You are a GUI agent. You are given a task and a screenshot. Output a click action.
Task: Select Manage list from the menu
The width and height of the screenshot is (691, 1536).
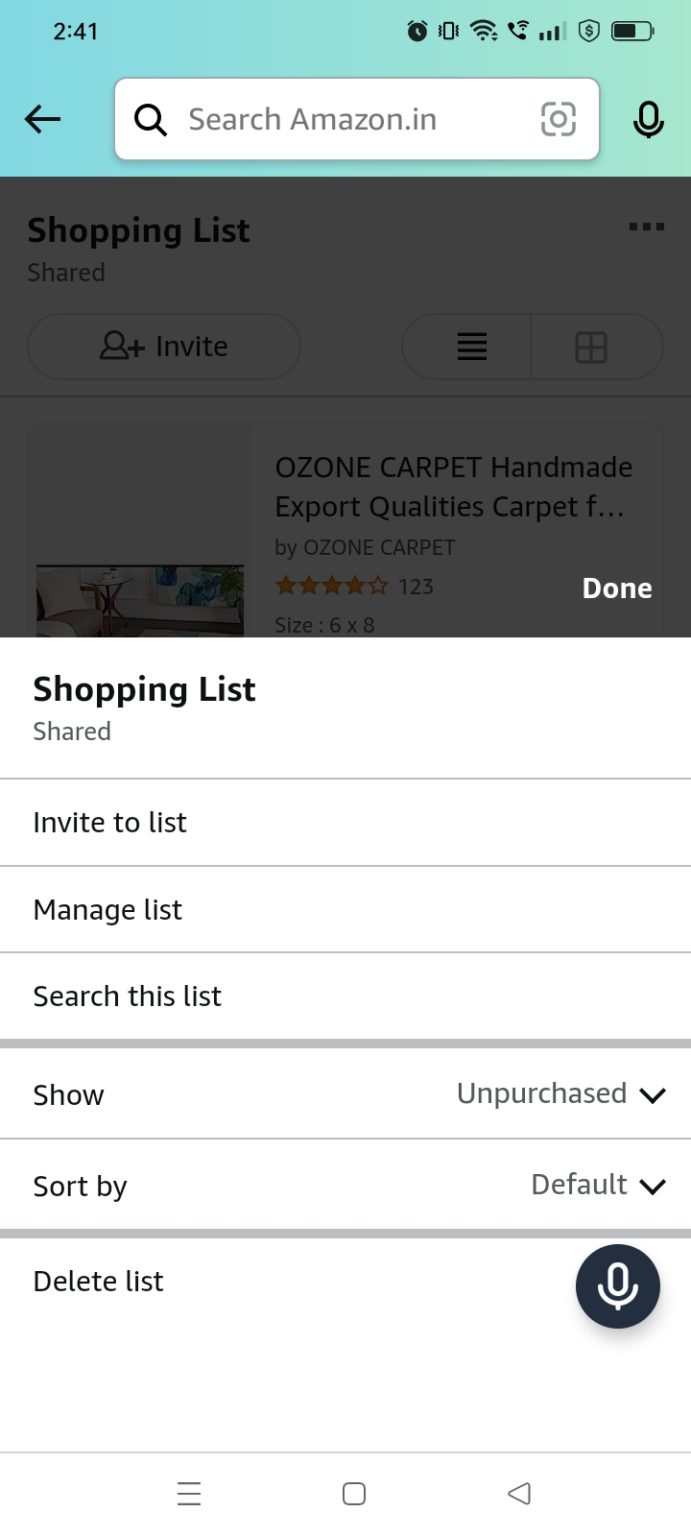tap(107, 909)
